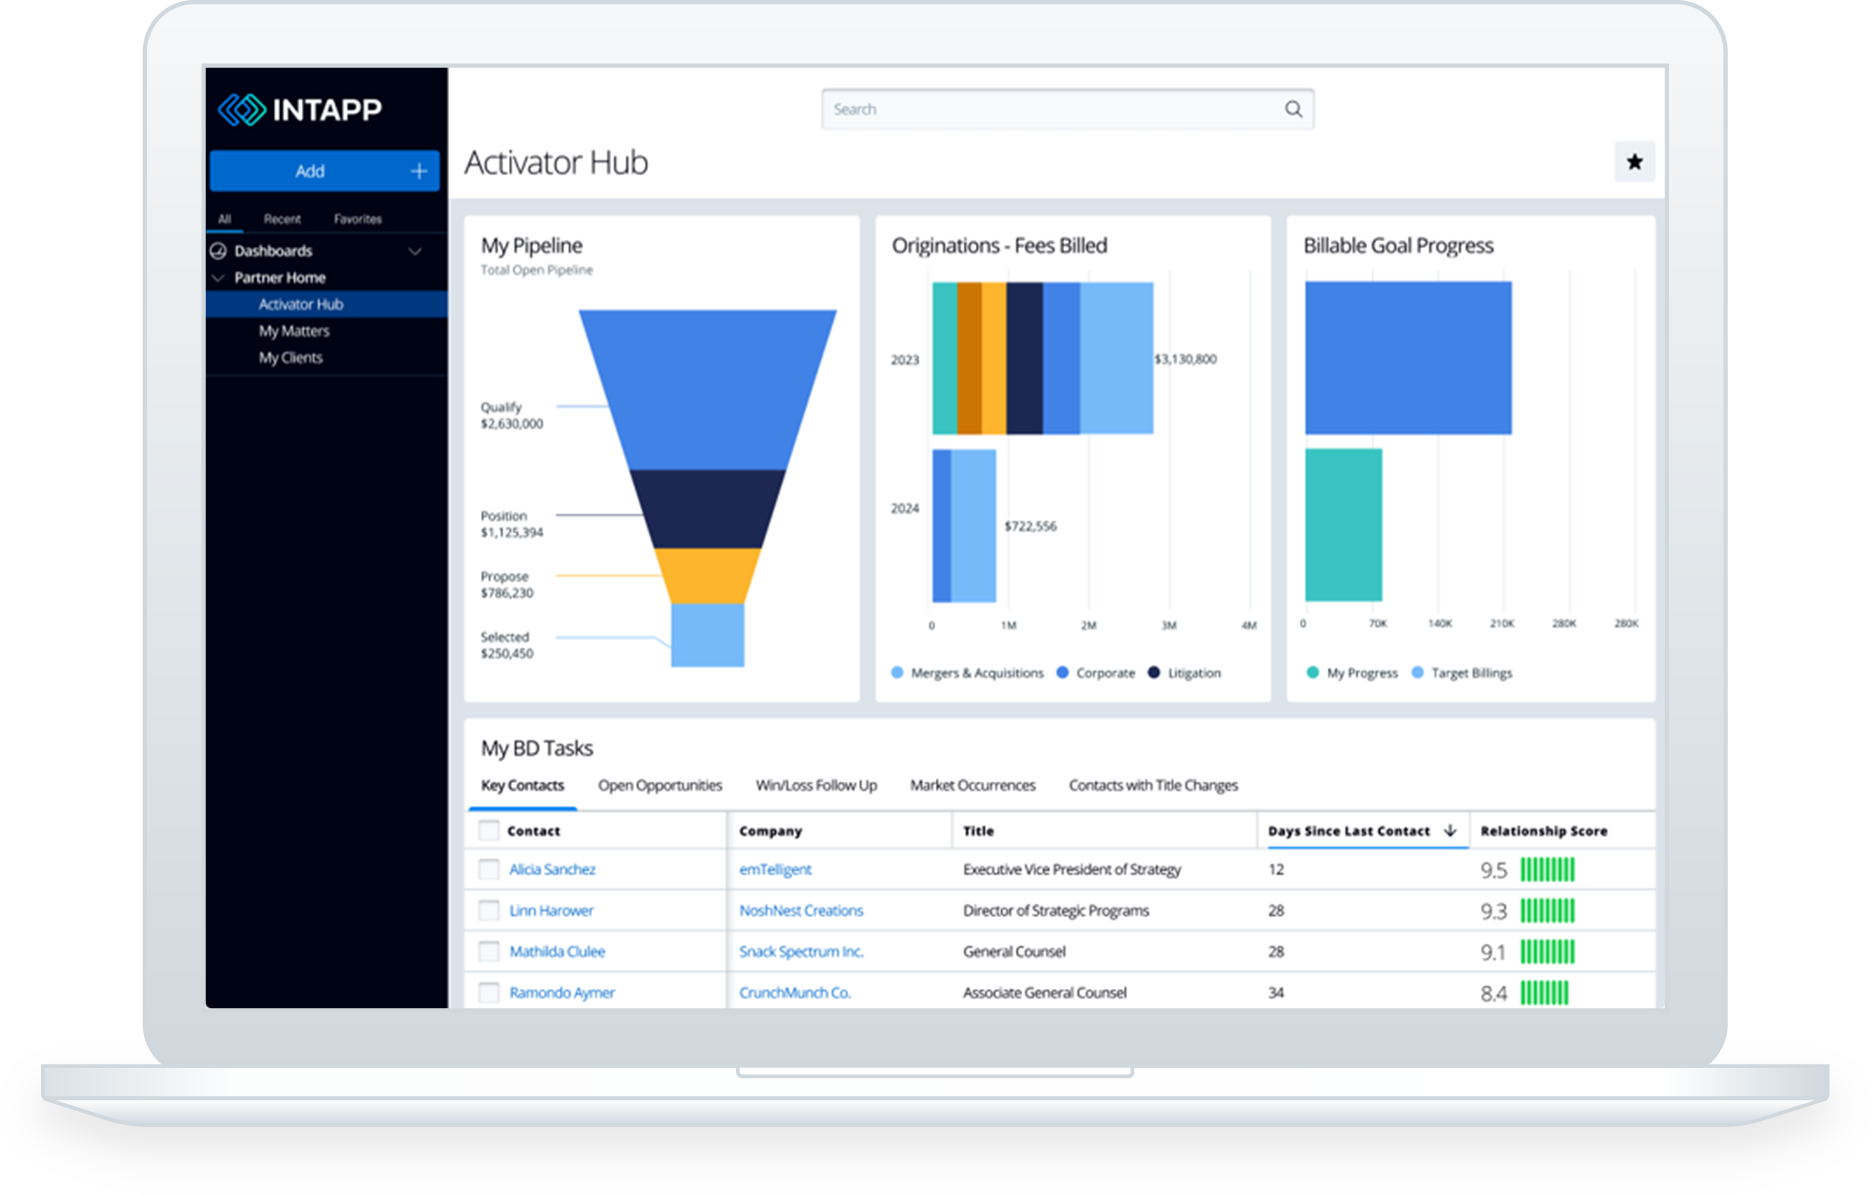This screenshot has height=1194, width=1871.
Task: Toggle the select-all checkbox in Contact header
Action: point(489,830)
